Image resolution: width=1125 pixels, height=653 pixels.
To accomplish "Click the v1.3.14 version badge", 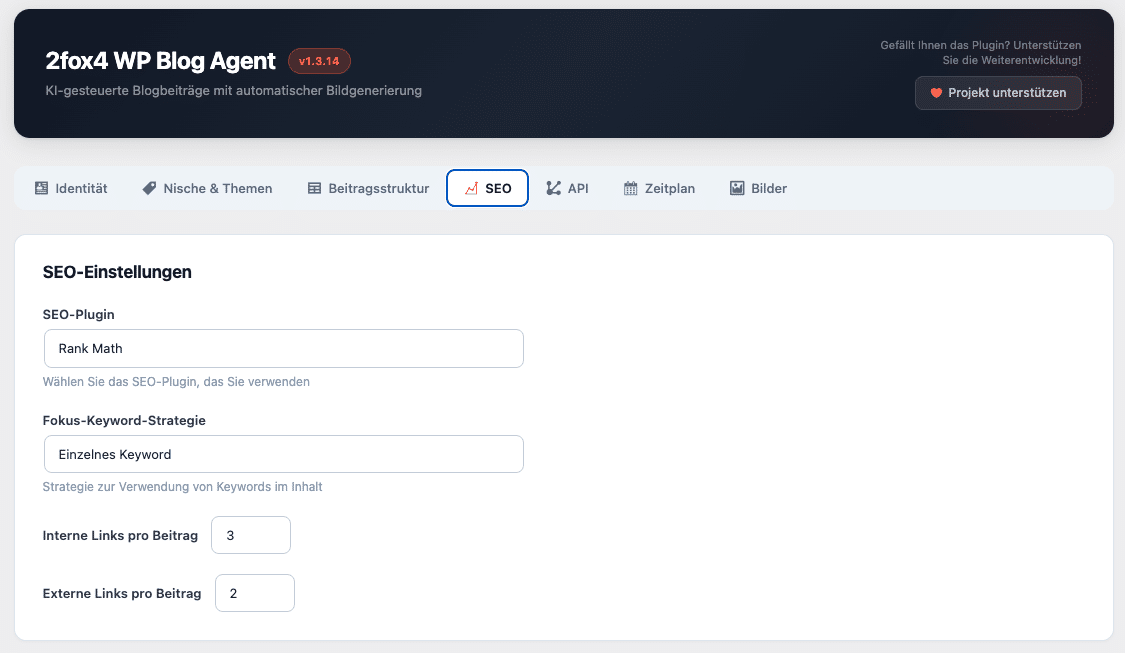I will click(318, 61).
